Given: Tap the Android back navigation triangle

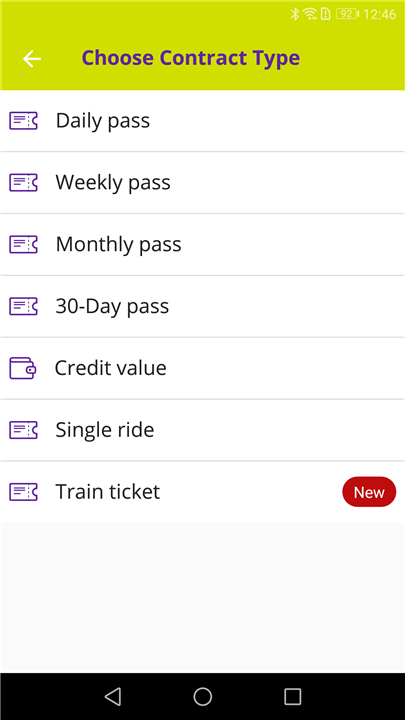Looking at the screenshot, I should click(113, 697).
